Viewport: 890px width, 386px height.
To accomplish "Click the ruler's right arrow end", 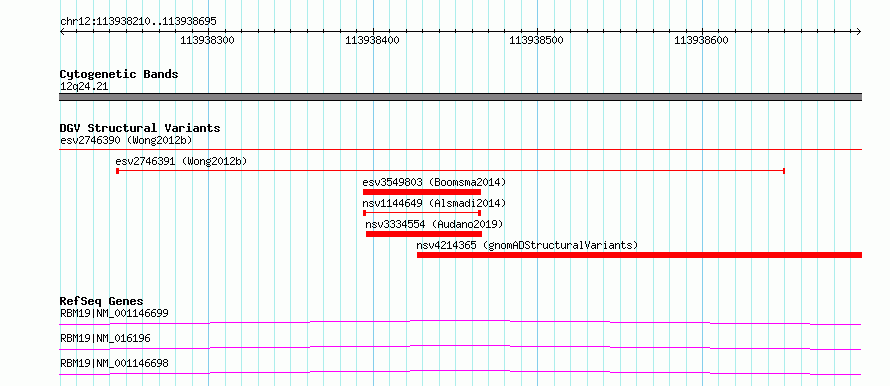I will (x=859, y=32).
